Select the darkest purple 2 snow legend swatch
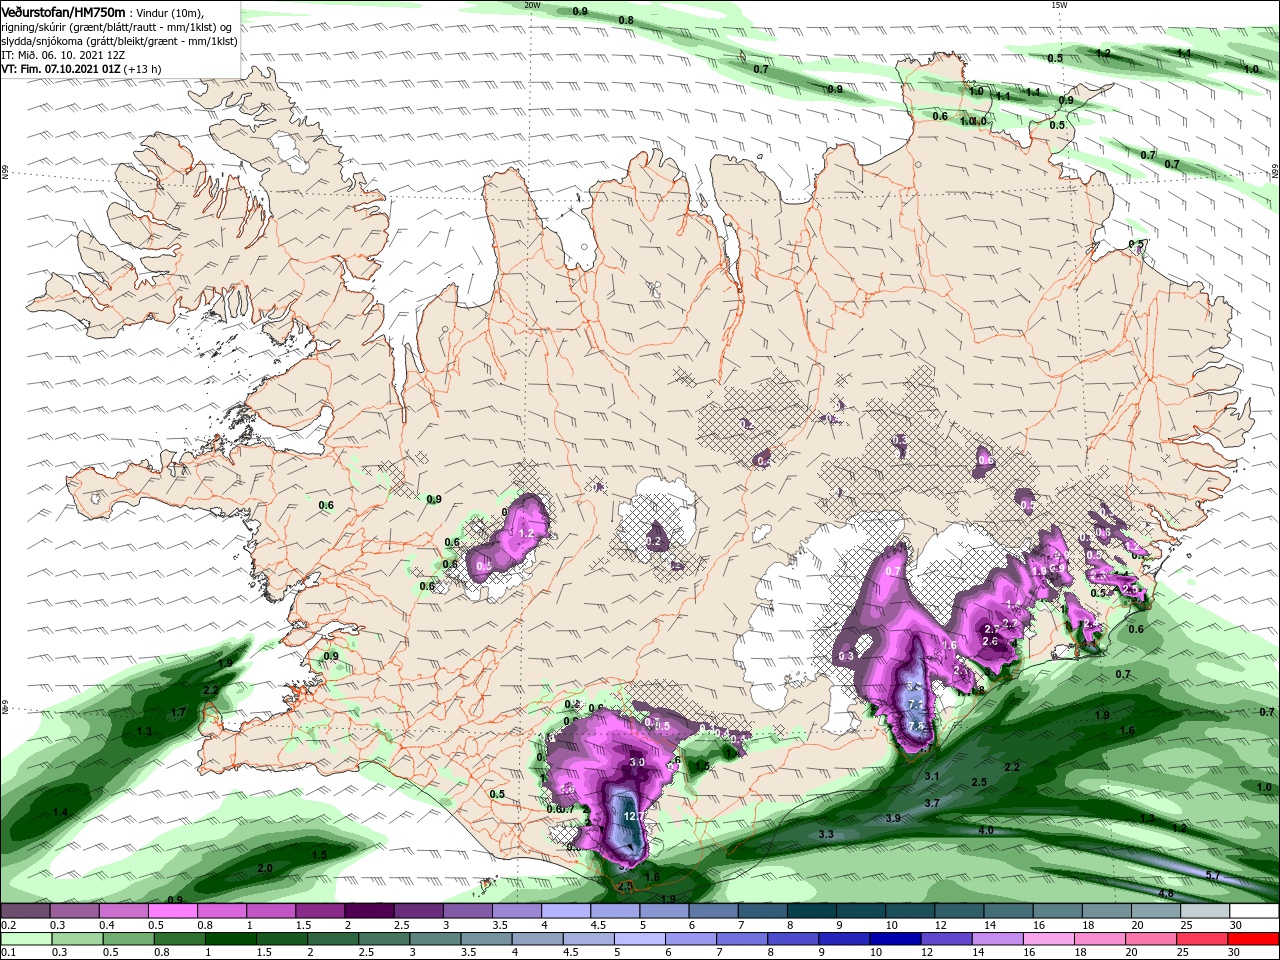The width and height of the screenshot is (1280, 960). pyautogui.click(x=369, y=911)
